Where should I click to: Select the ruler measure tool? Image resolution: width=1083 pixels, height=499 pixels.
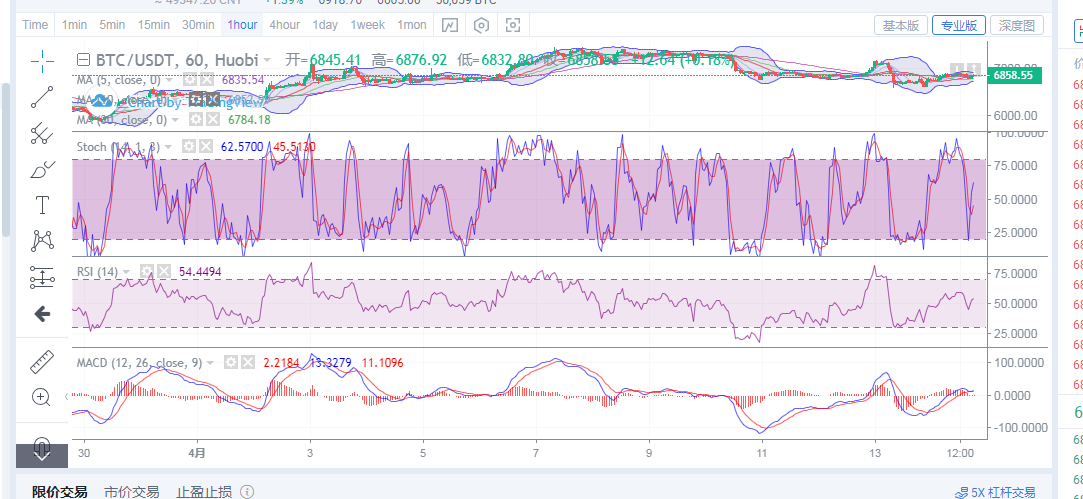click(x=42, y=361)
